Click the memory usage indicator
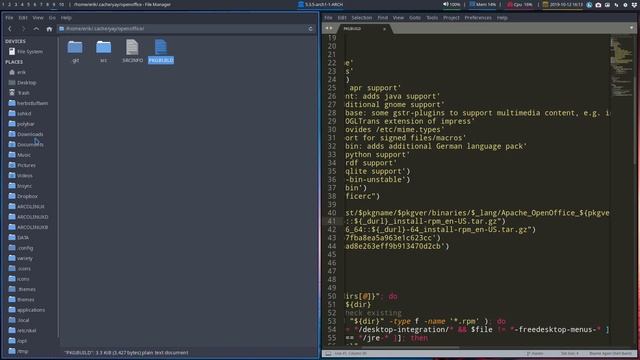The width and height of the screenshot is (640, 360). [x=482, y=4]
